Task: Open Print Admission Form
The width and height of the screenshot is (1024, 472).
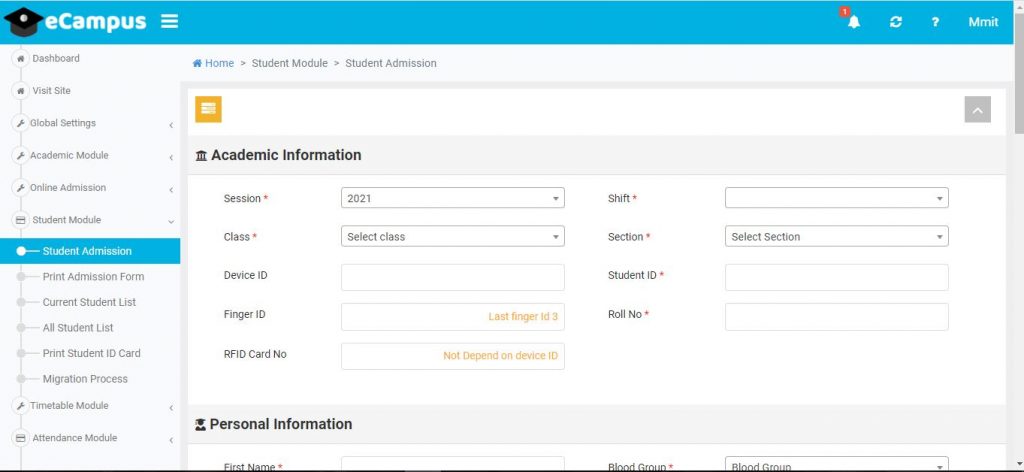Action: (93, 277)
